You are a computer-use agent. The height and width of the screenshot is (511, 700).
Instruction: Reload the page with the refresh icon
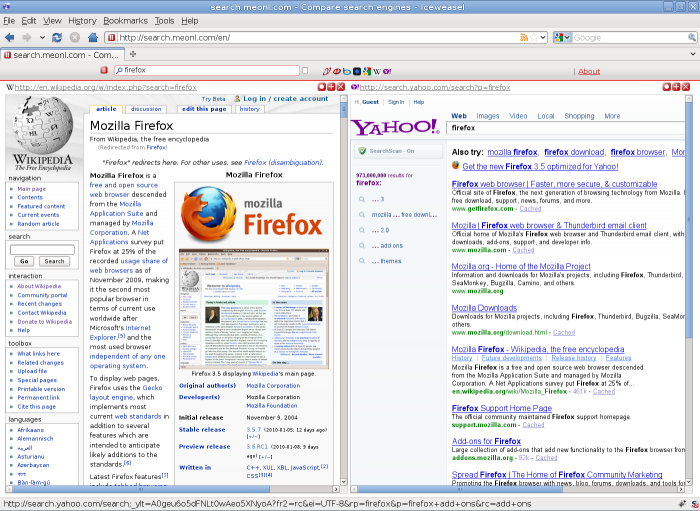[57, 37]
